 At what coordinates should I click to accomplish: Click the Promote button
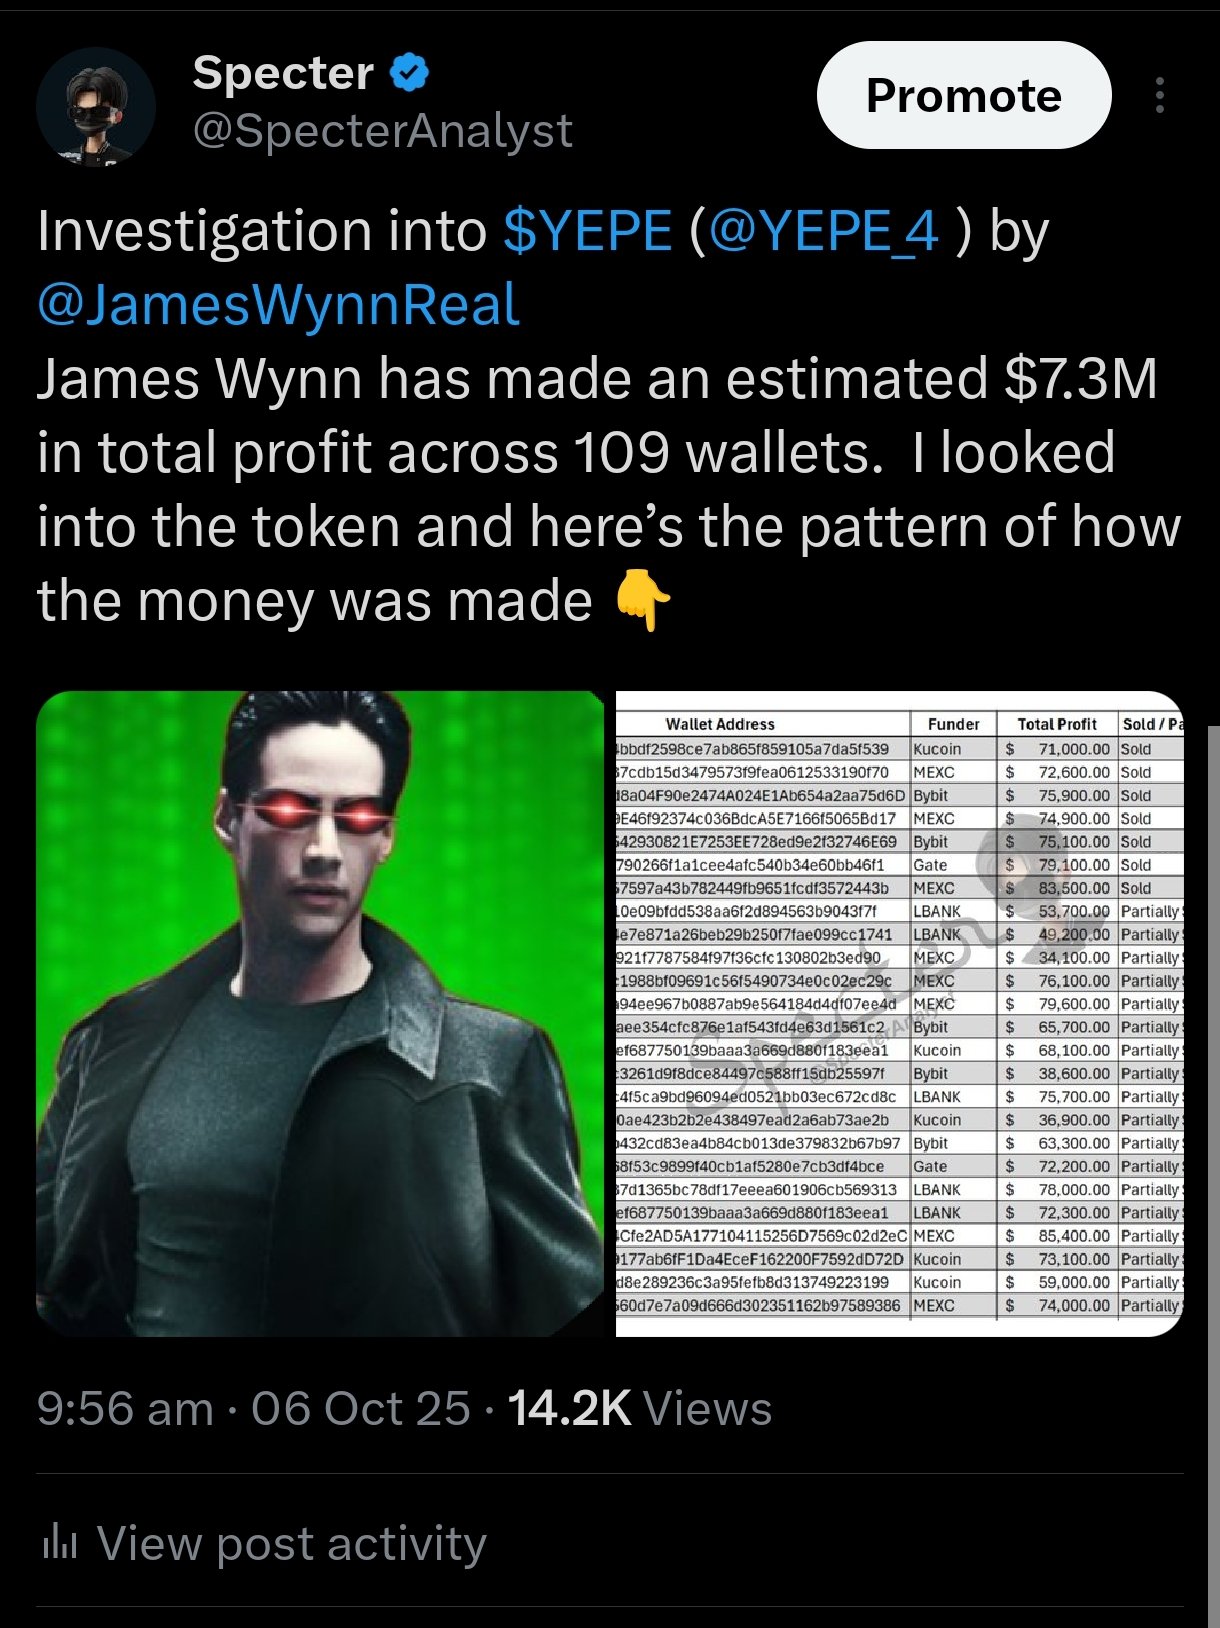[964, 95]
